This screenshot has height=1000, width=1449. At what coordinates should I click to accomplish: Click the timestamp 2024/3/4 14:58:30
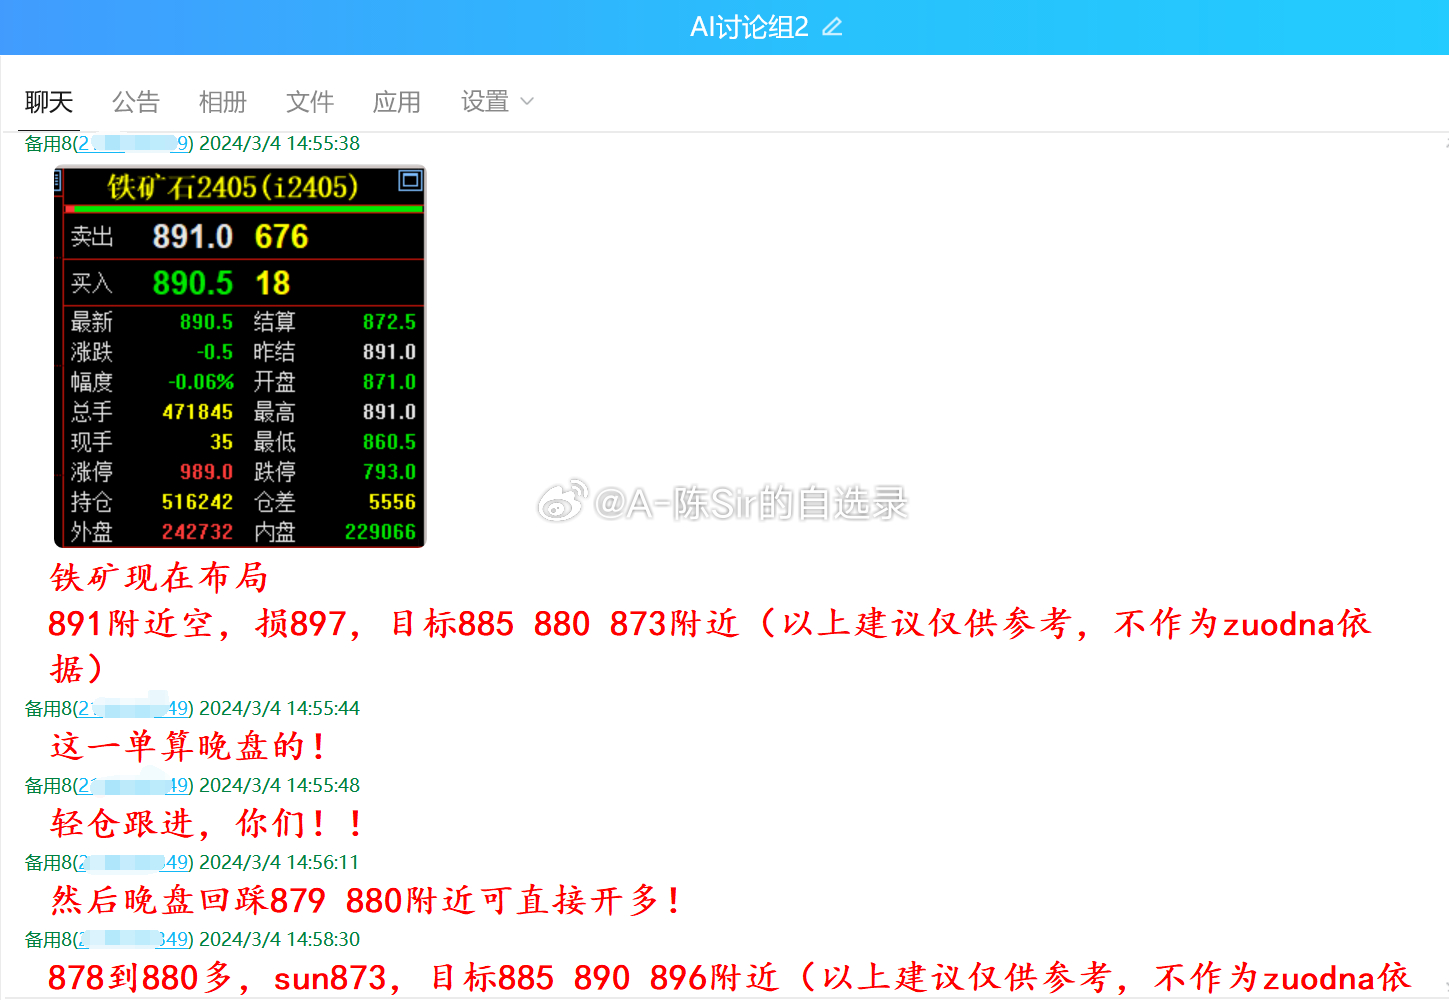(x=279, y=939)
